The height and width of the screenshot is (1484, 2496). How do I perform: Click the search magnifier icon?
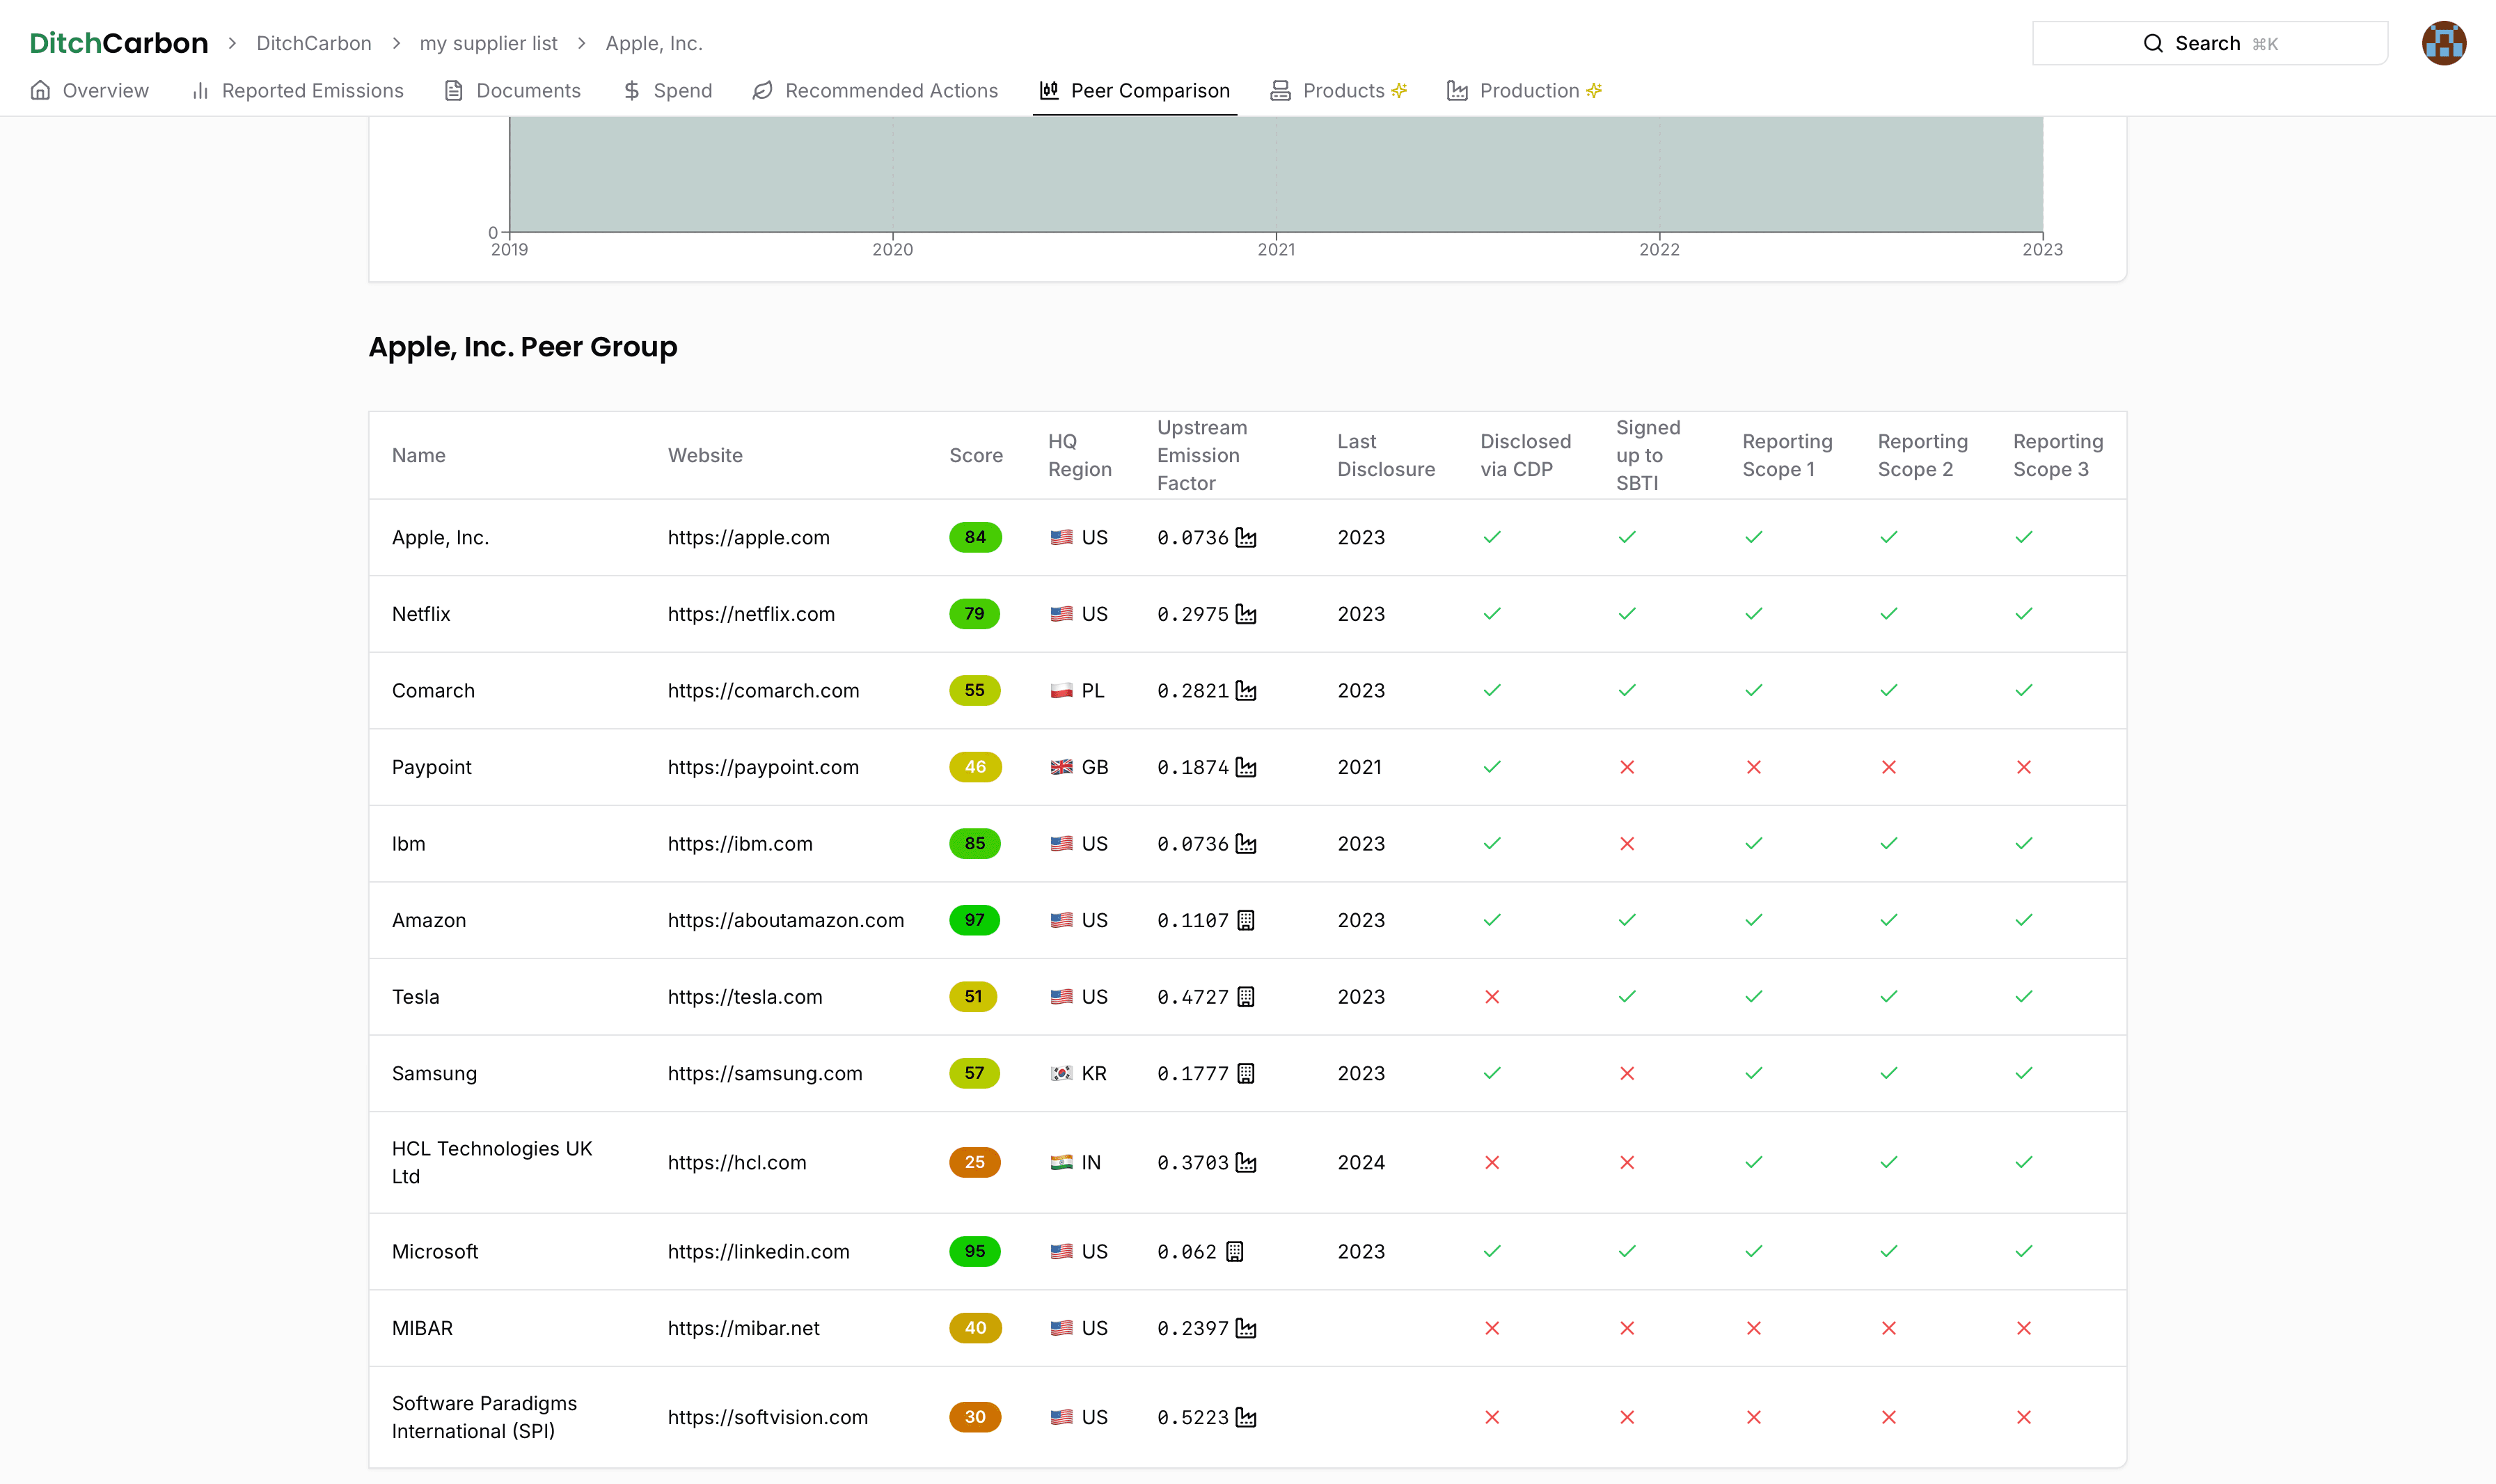(x=2153, y=43)
